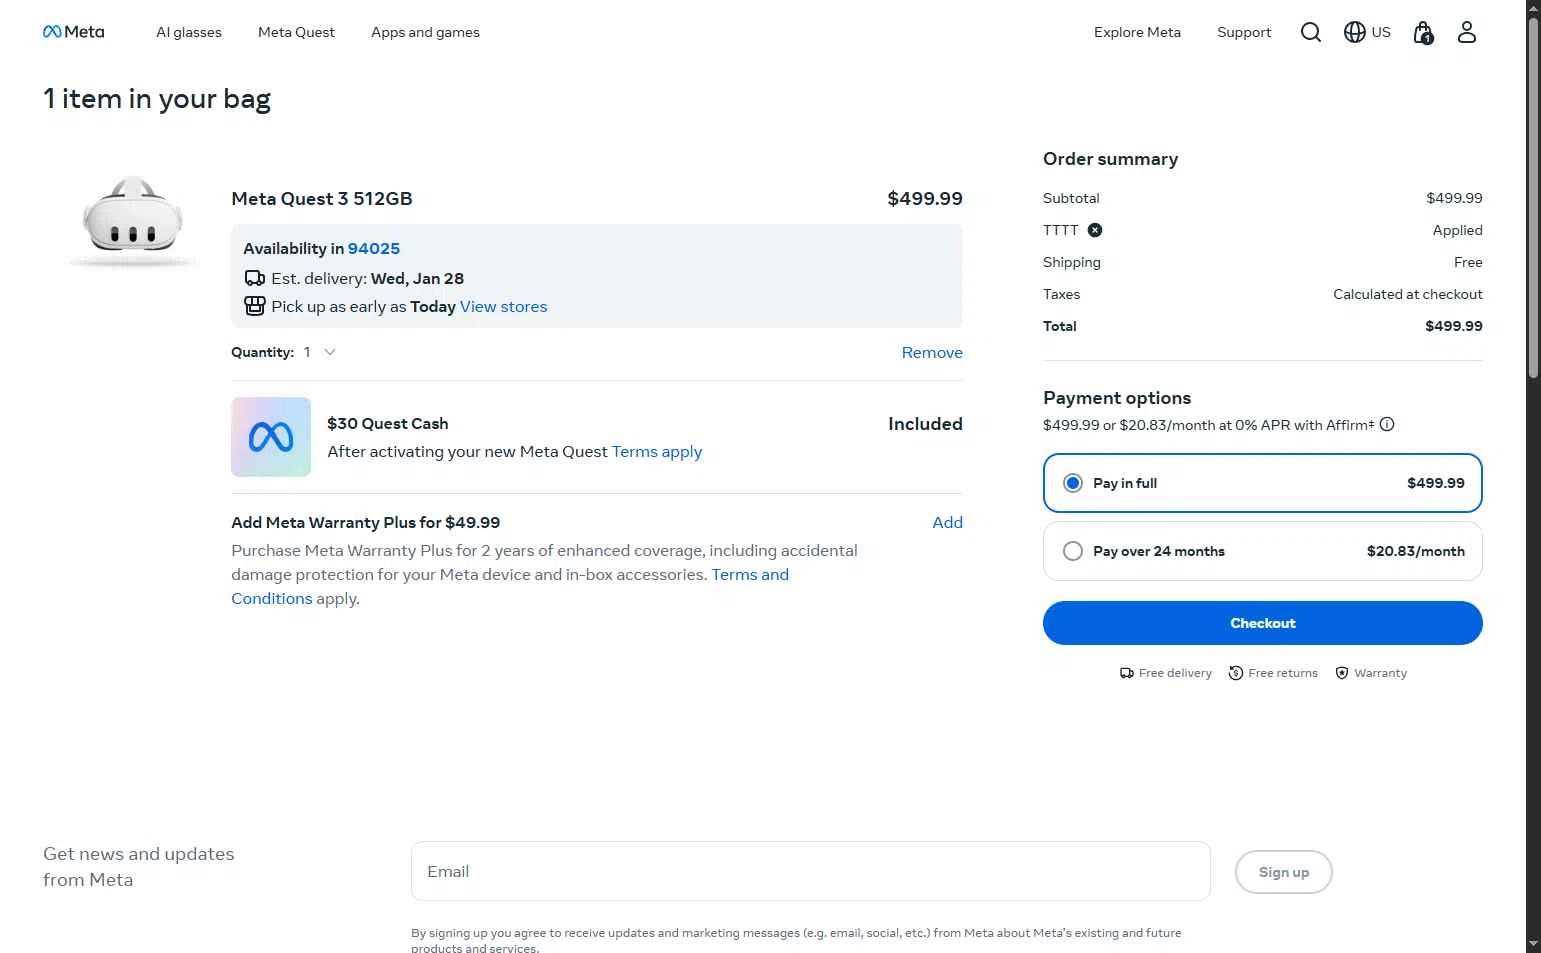Open Explore Meta menu
The height and width of the screenshot is (953, 1541).
tap(1137, 32)
